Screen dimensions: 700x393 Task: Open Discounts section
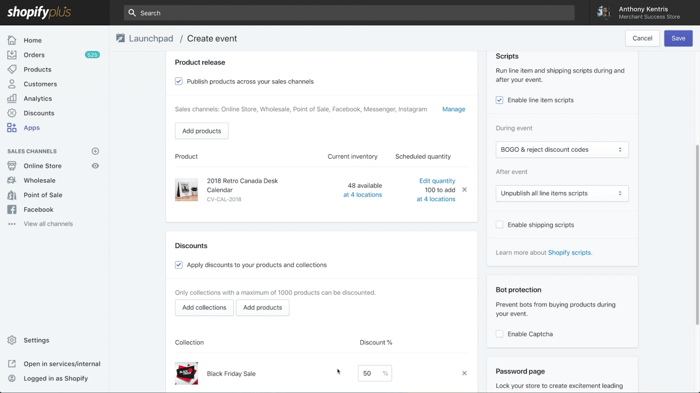pos(39,113)
